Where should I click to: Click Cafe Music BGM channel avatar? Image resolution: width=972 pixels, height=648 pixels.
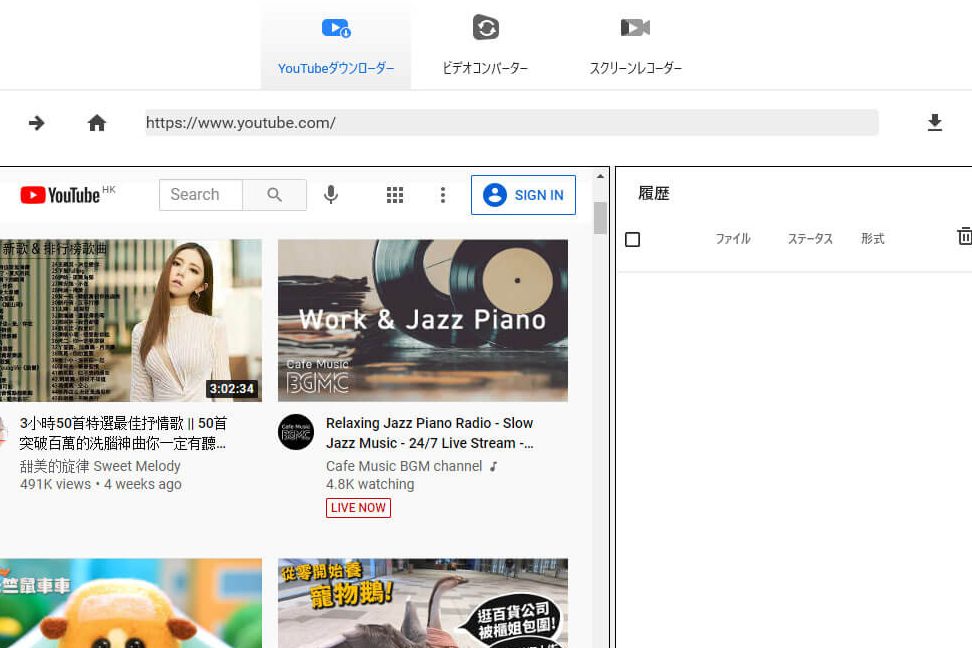(296, 432)
